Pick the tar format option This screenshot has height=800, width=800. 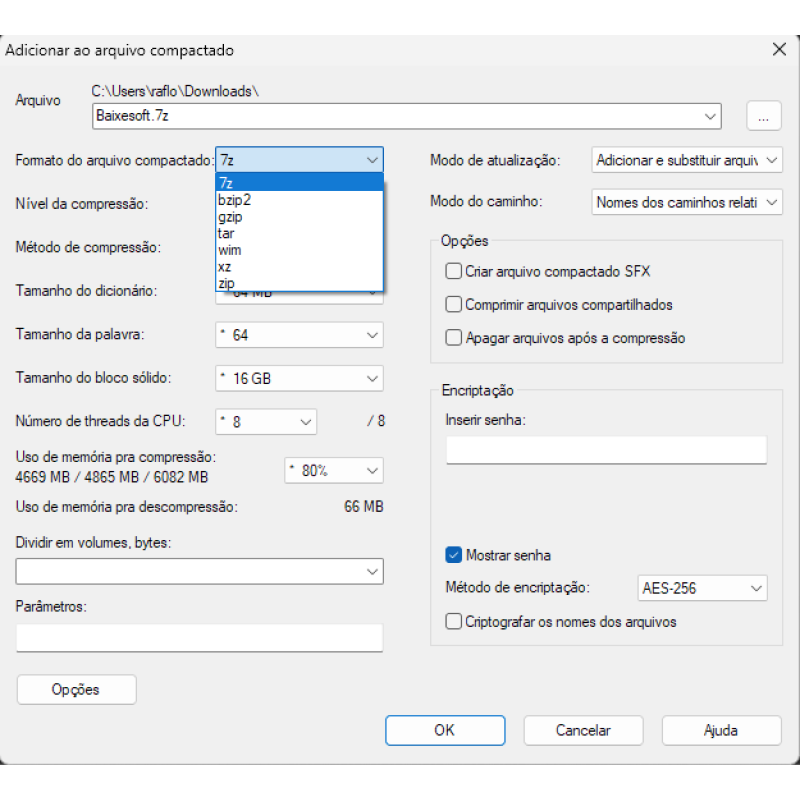(x=299, y=233)
